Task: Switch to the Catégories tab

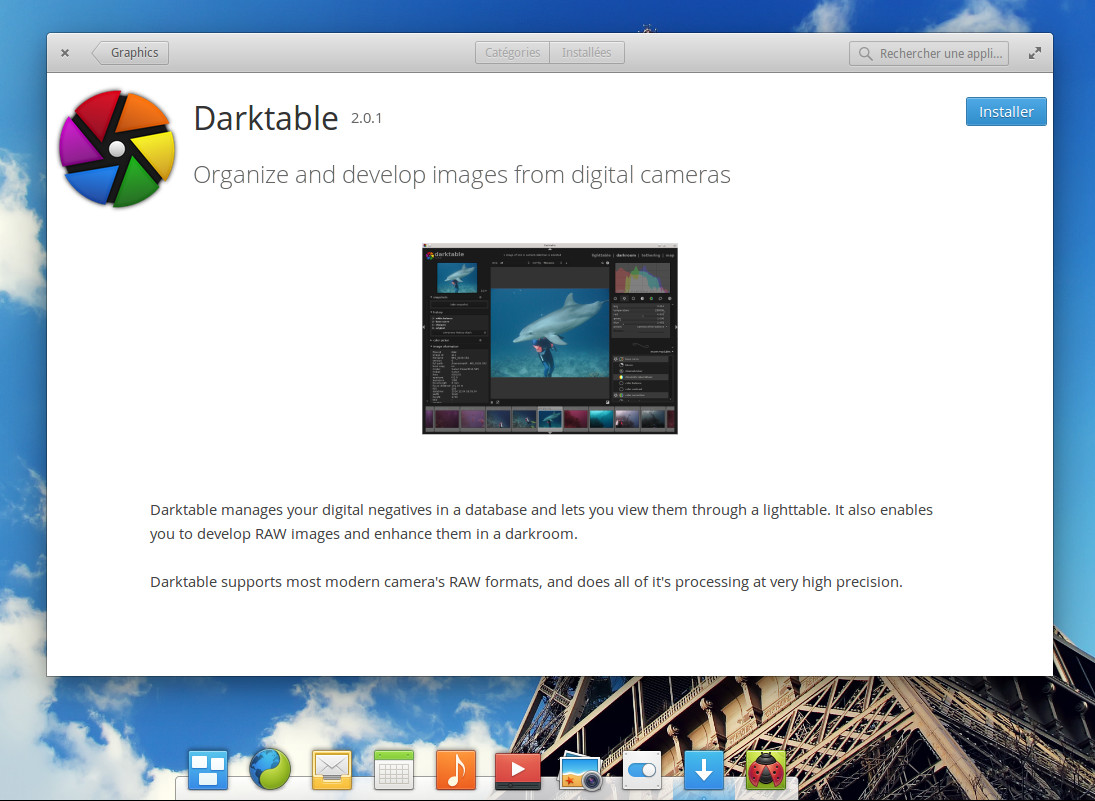Action: point(513,52)
